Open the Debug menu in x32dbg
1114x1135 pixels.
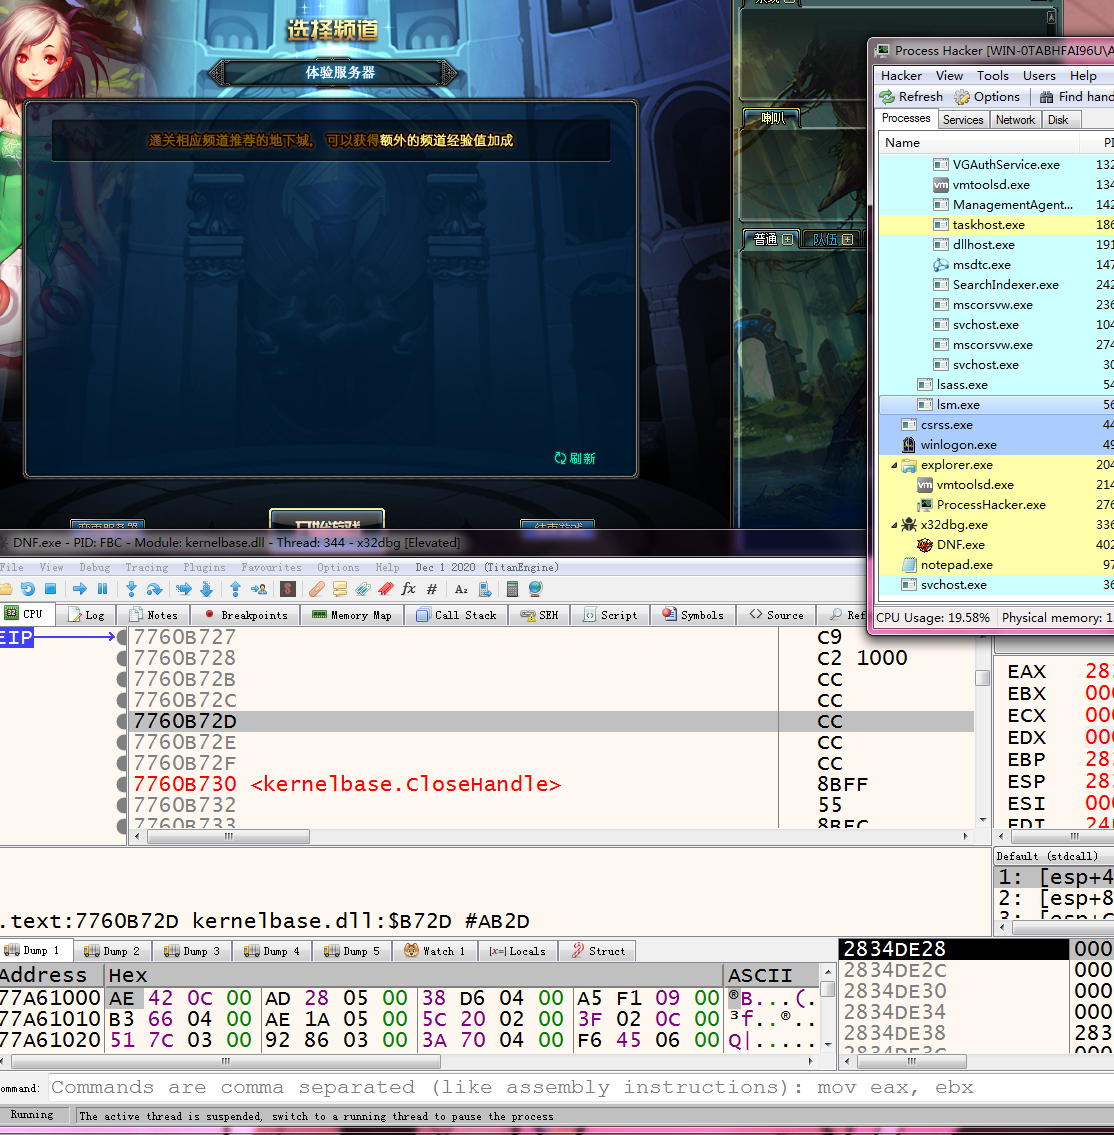click(95, 568)
